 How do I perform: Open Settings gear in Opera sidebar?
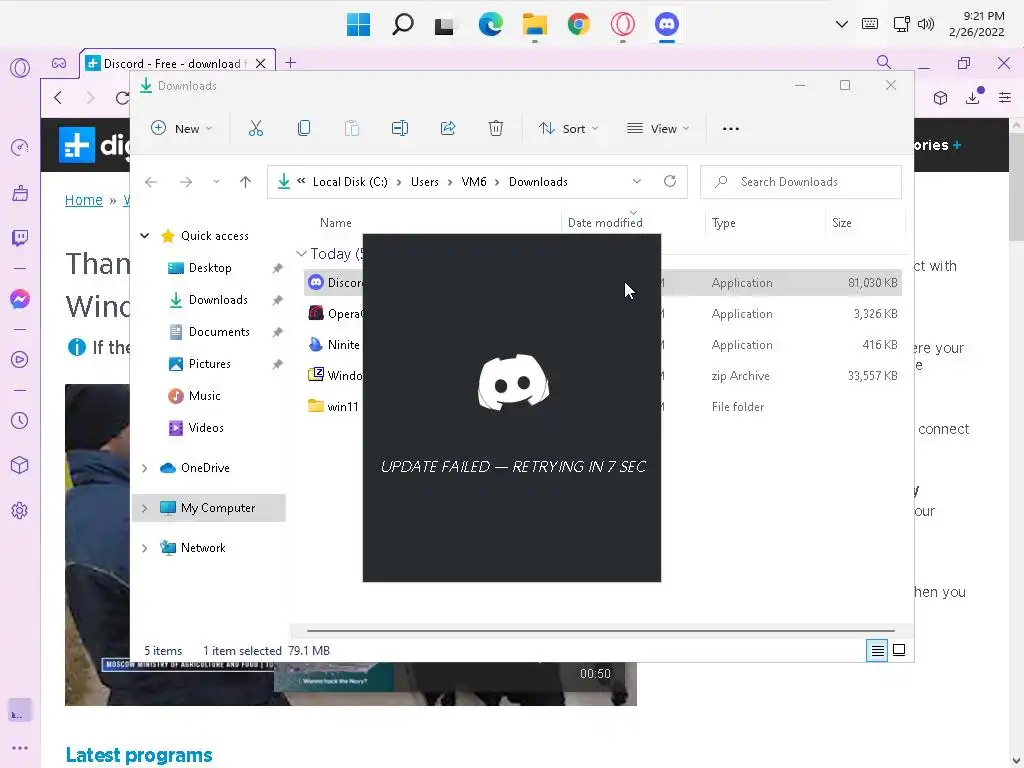coord(20,511)
